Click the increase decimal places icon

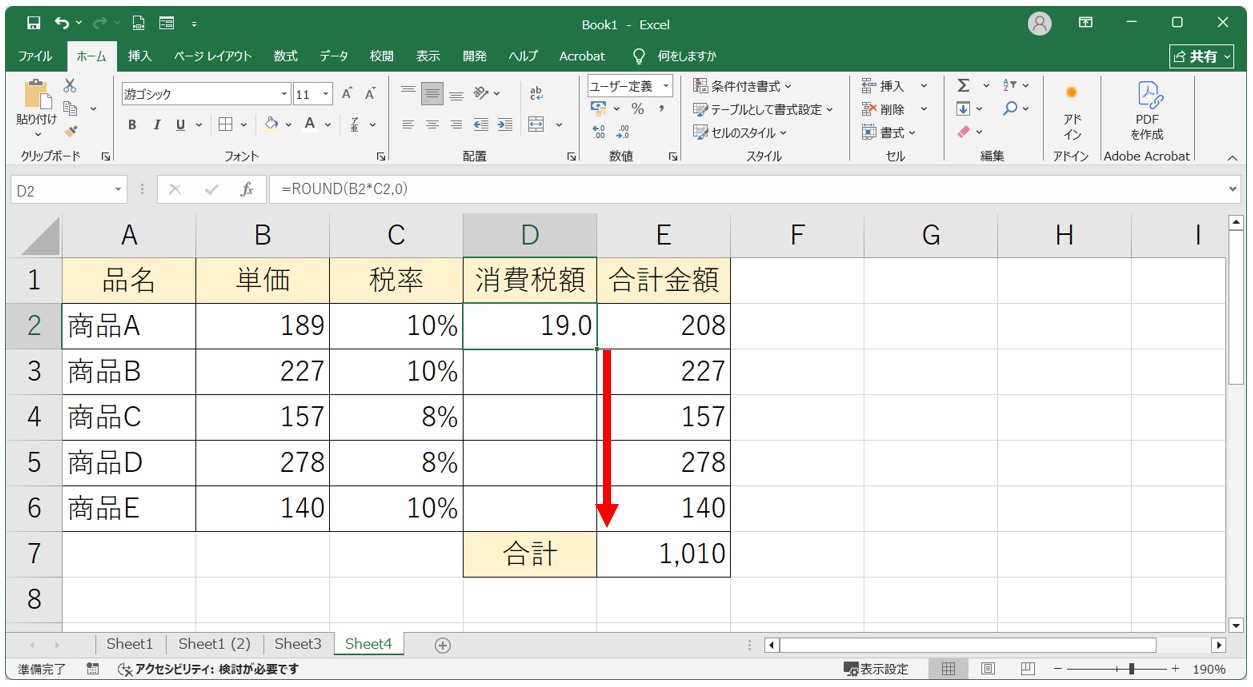click(600, 131)
